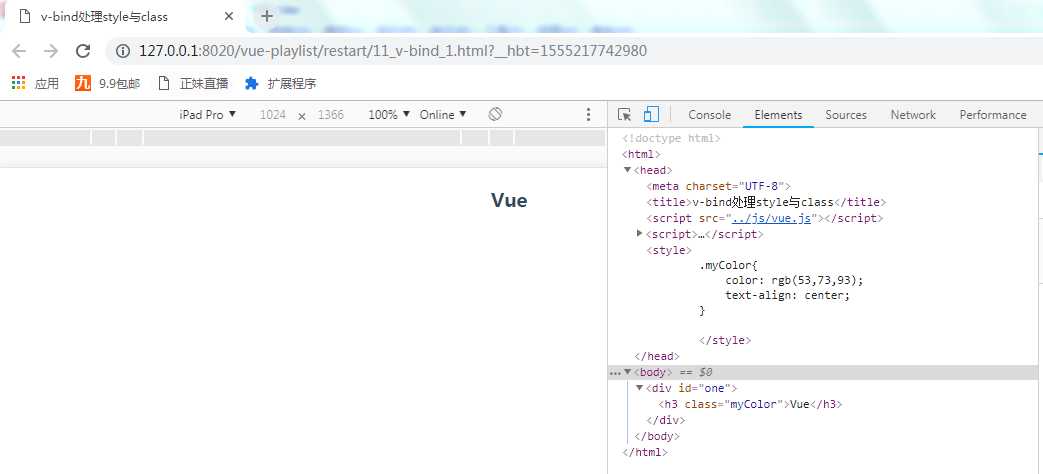
Task: Select the opening <html> tag line
Action: coord(641,154)
